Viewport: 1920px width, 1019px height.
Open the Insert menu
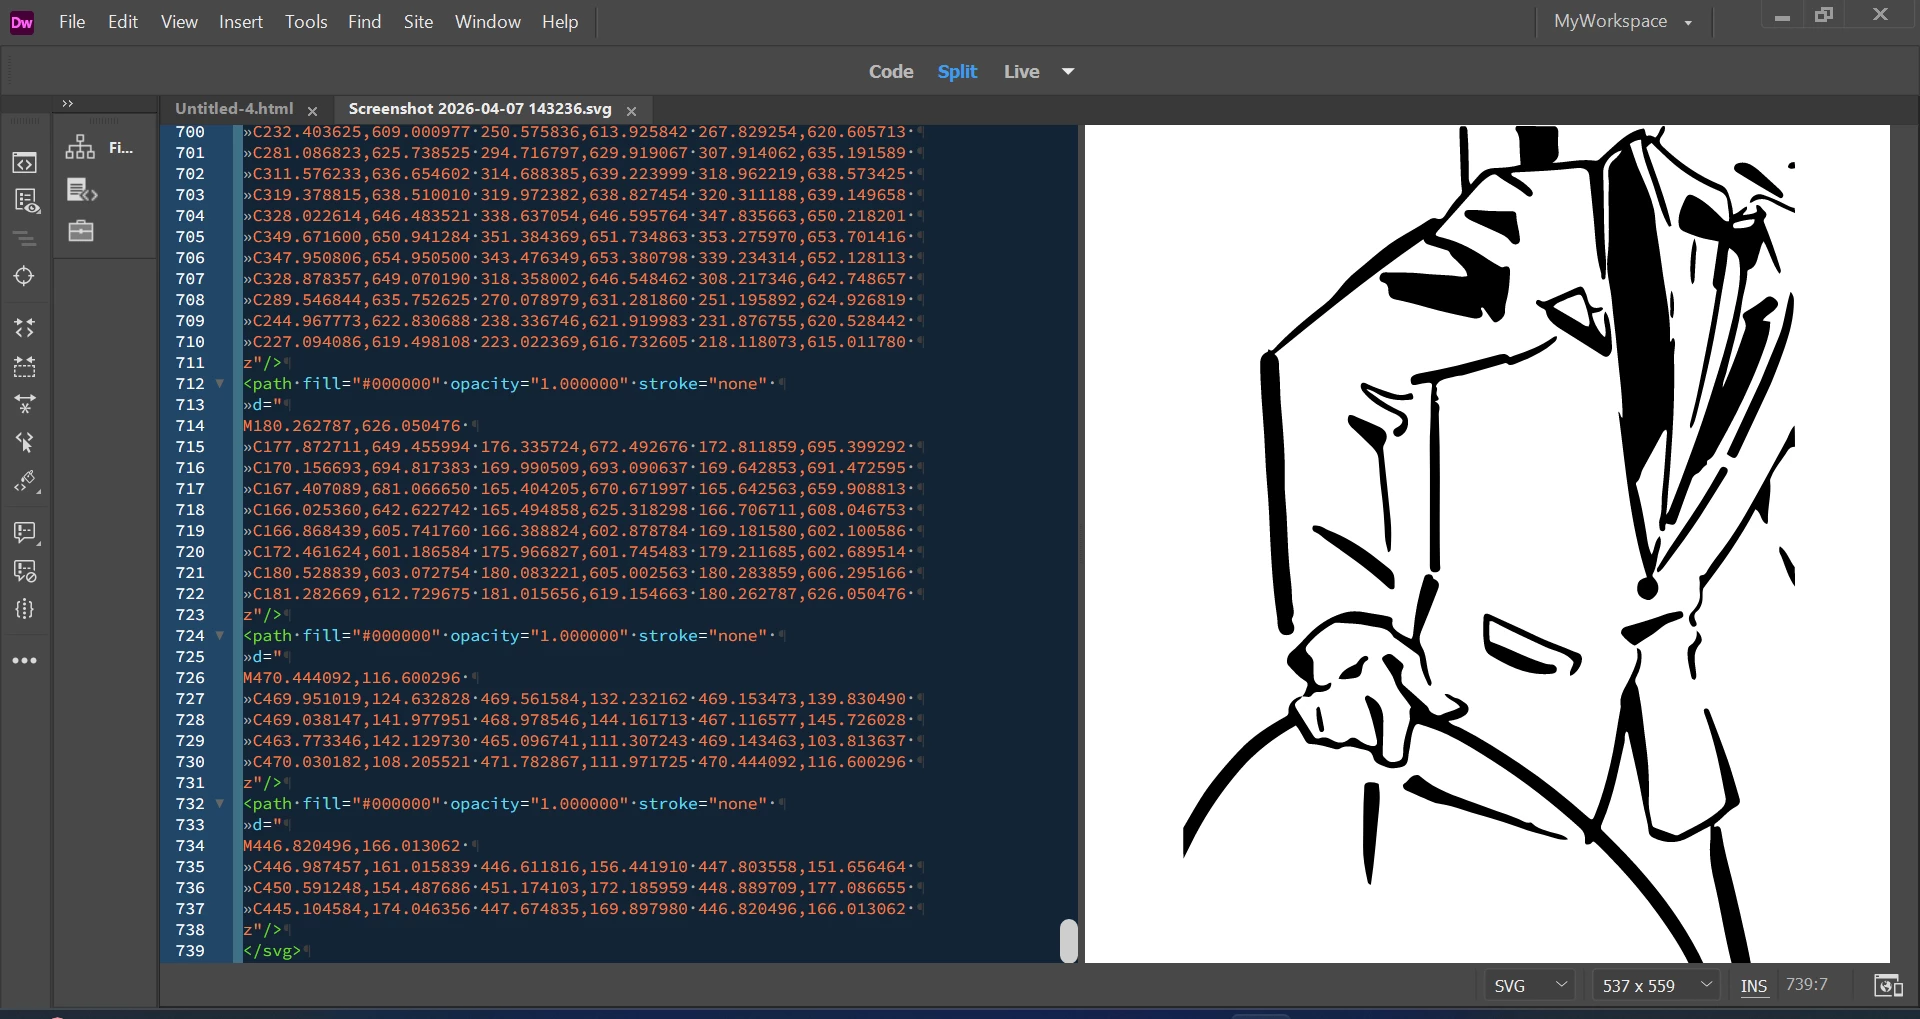pos(241,22)
